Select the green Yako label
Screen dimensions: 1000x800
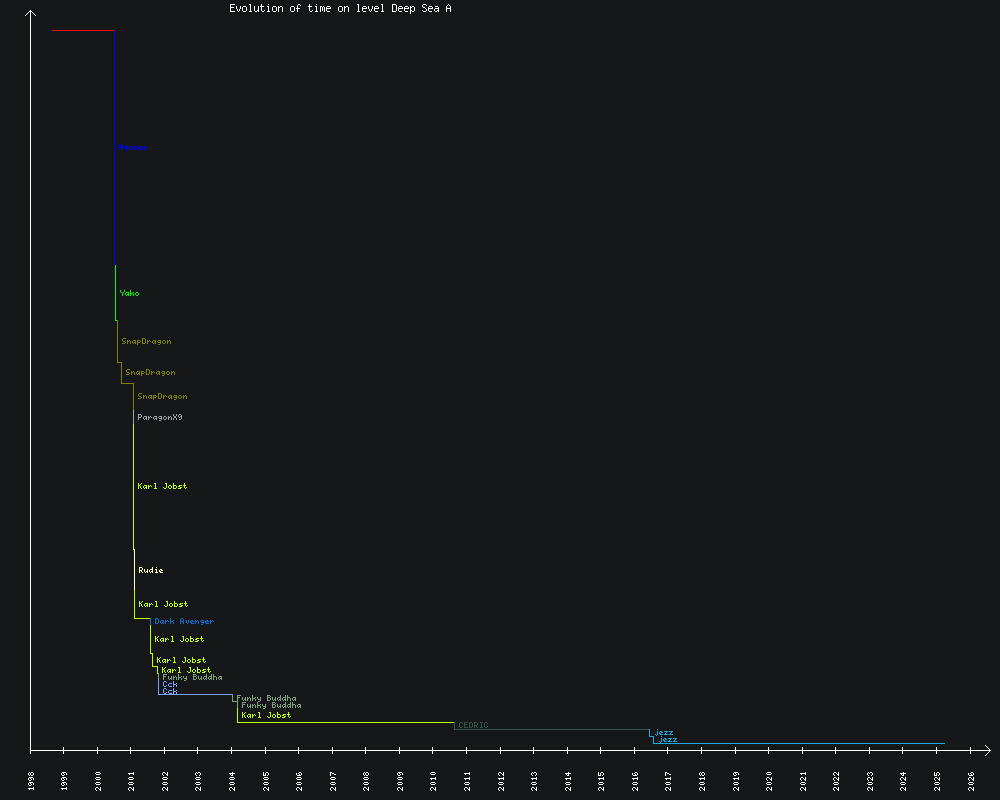coord(130,293)
